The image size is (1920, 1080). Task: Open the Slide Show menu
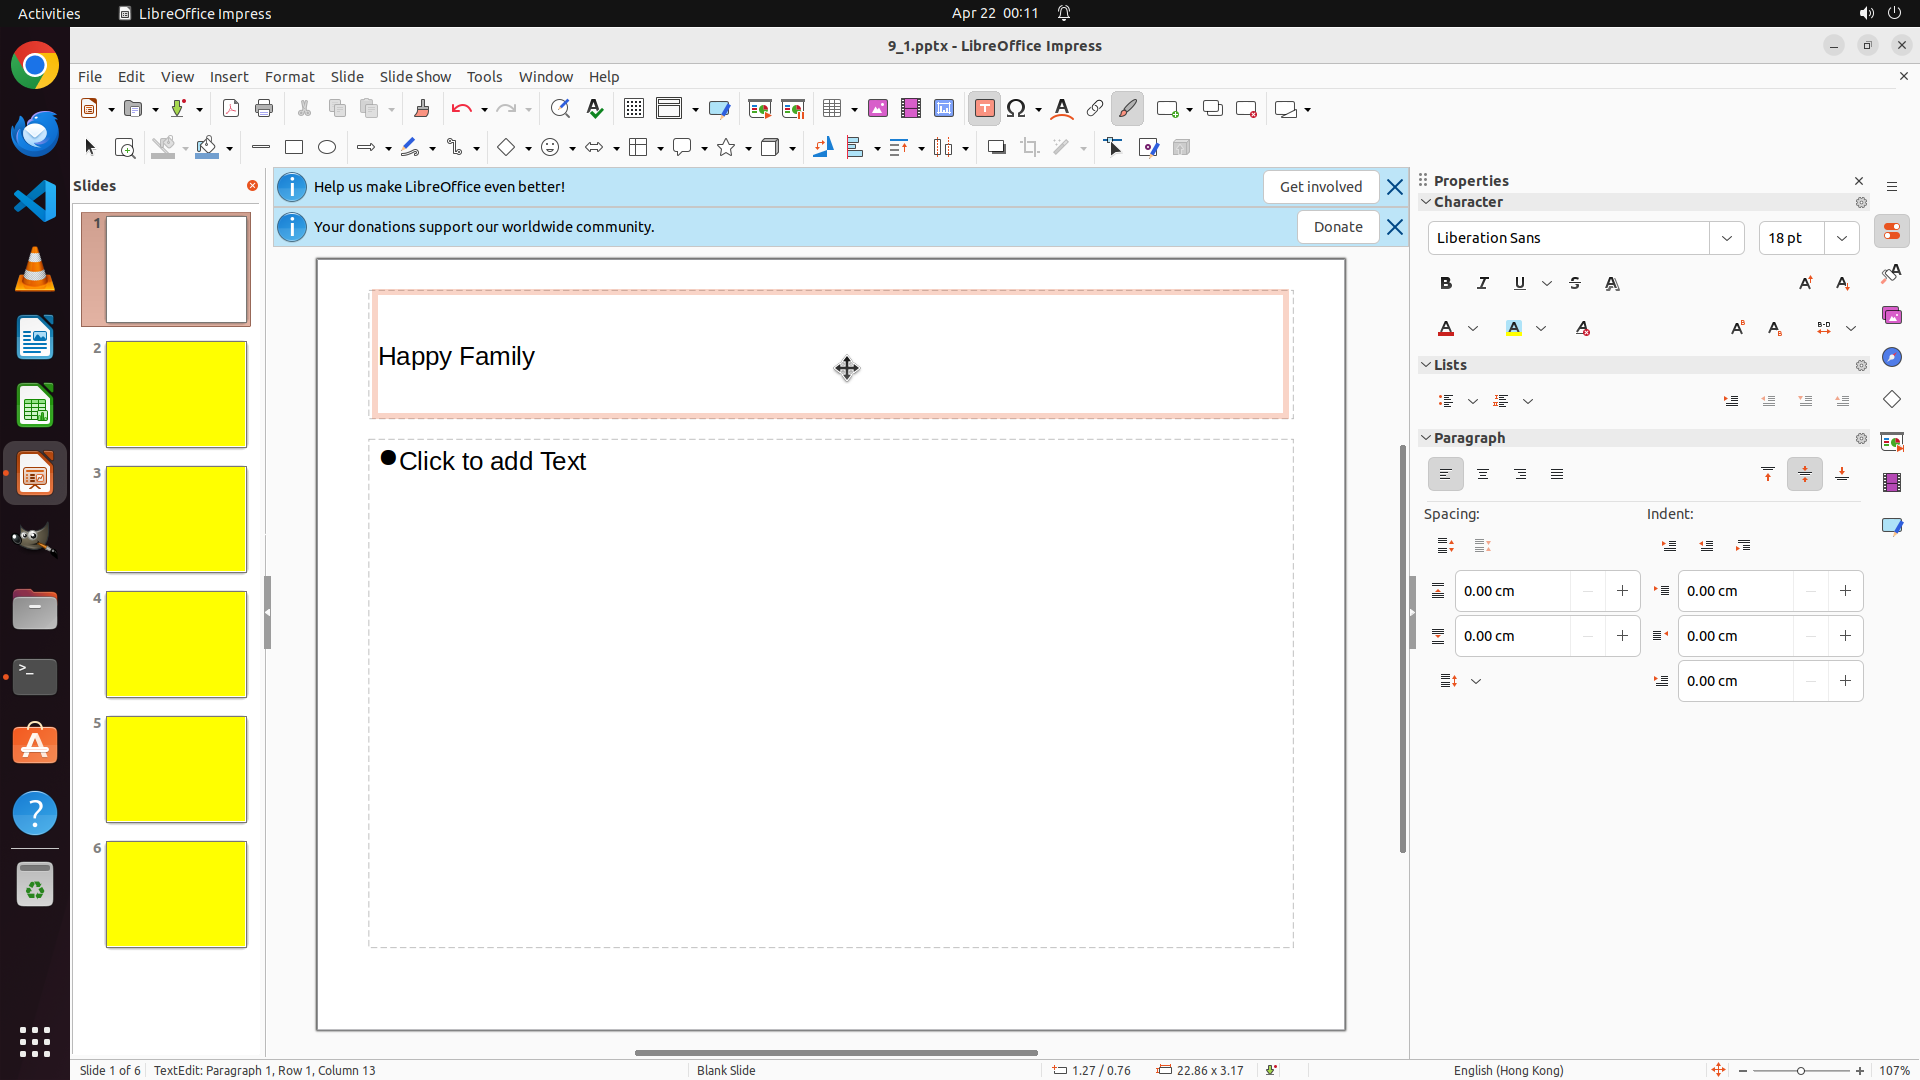(415, 77)
